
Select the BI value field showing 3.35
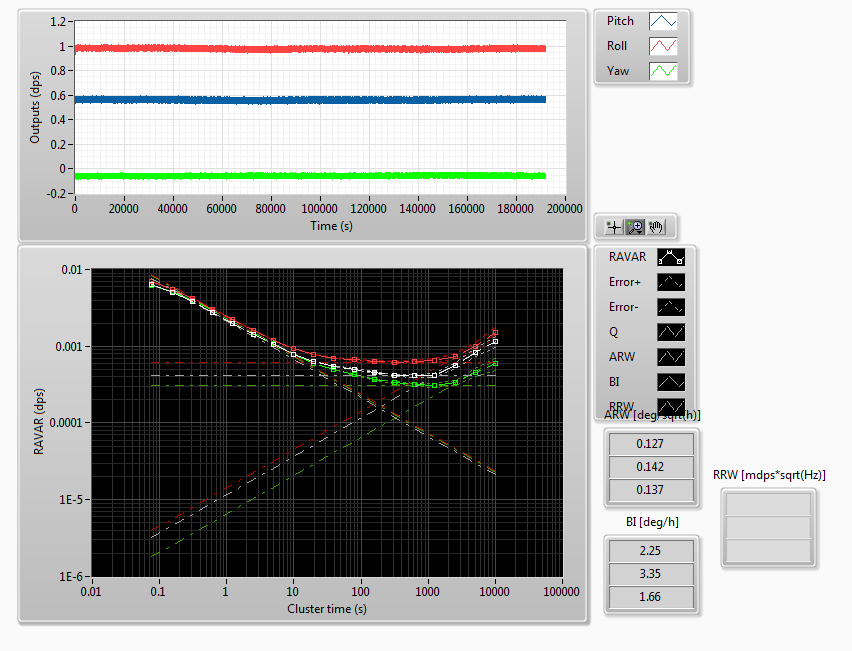(x=650, y=574)
